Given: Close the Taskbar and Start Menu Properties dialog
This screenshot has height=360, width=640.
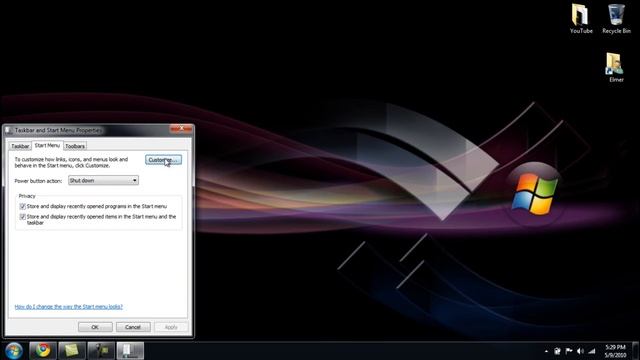Looking at the screenshot, I should pyautogui.click(x=181, y=129).
